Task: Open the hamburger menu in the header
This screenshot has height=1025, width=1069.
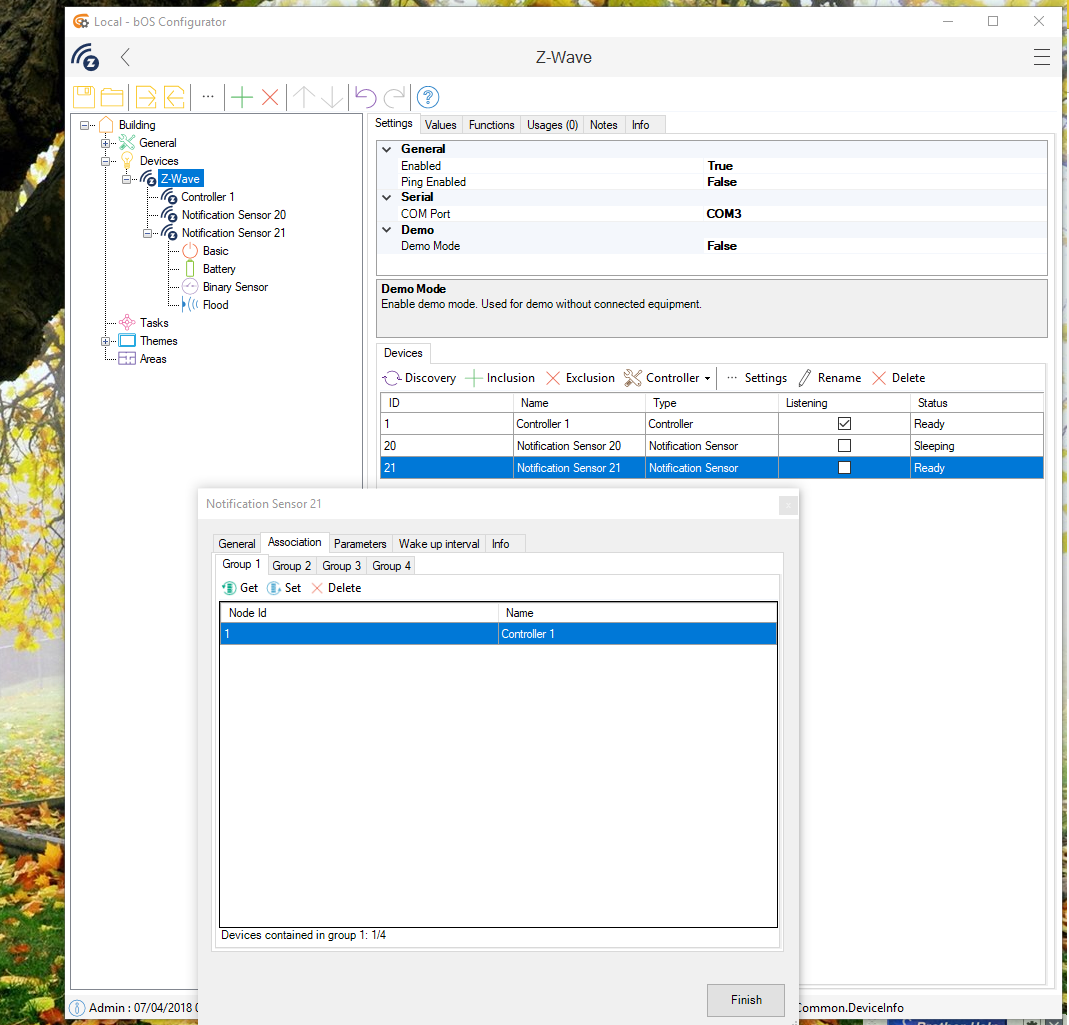Action: coord(1042,57)
